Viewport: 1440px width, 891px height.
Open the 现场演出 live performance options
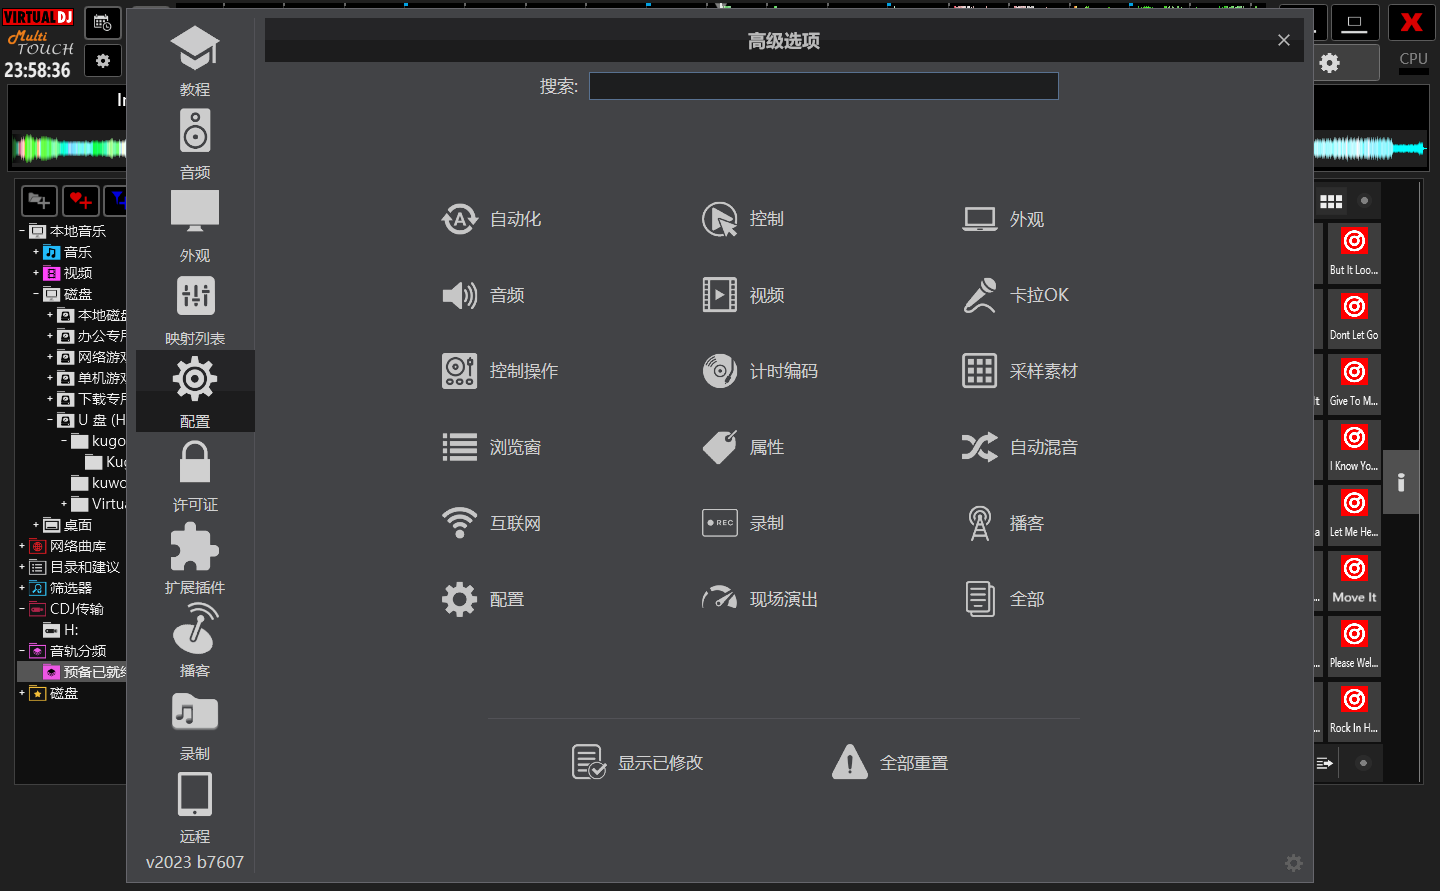760,599
